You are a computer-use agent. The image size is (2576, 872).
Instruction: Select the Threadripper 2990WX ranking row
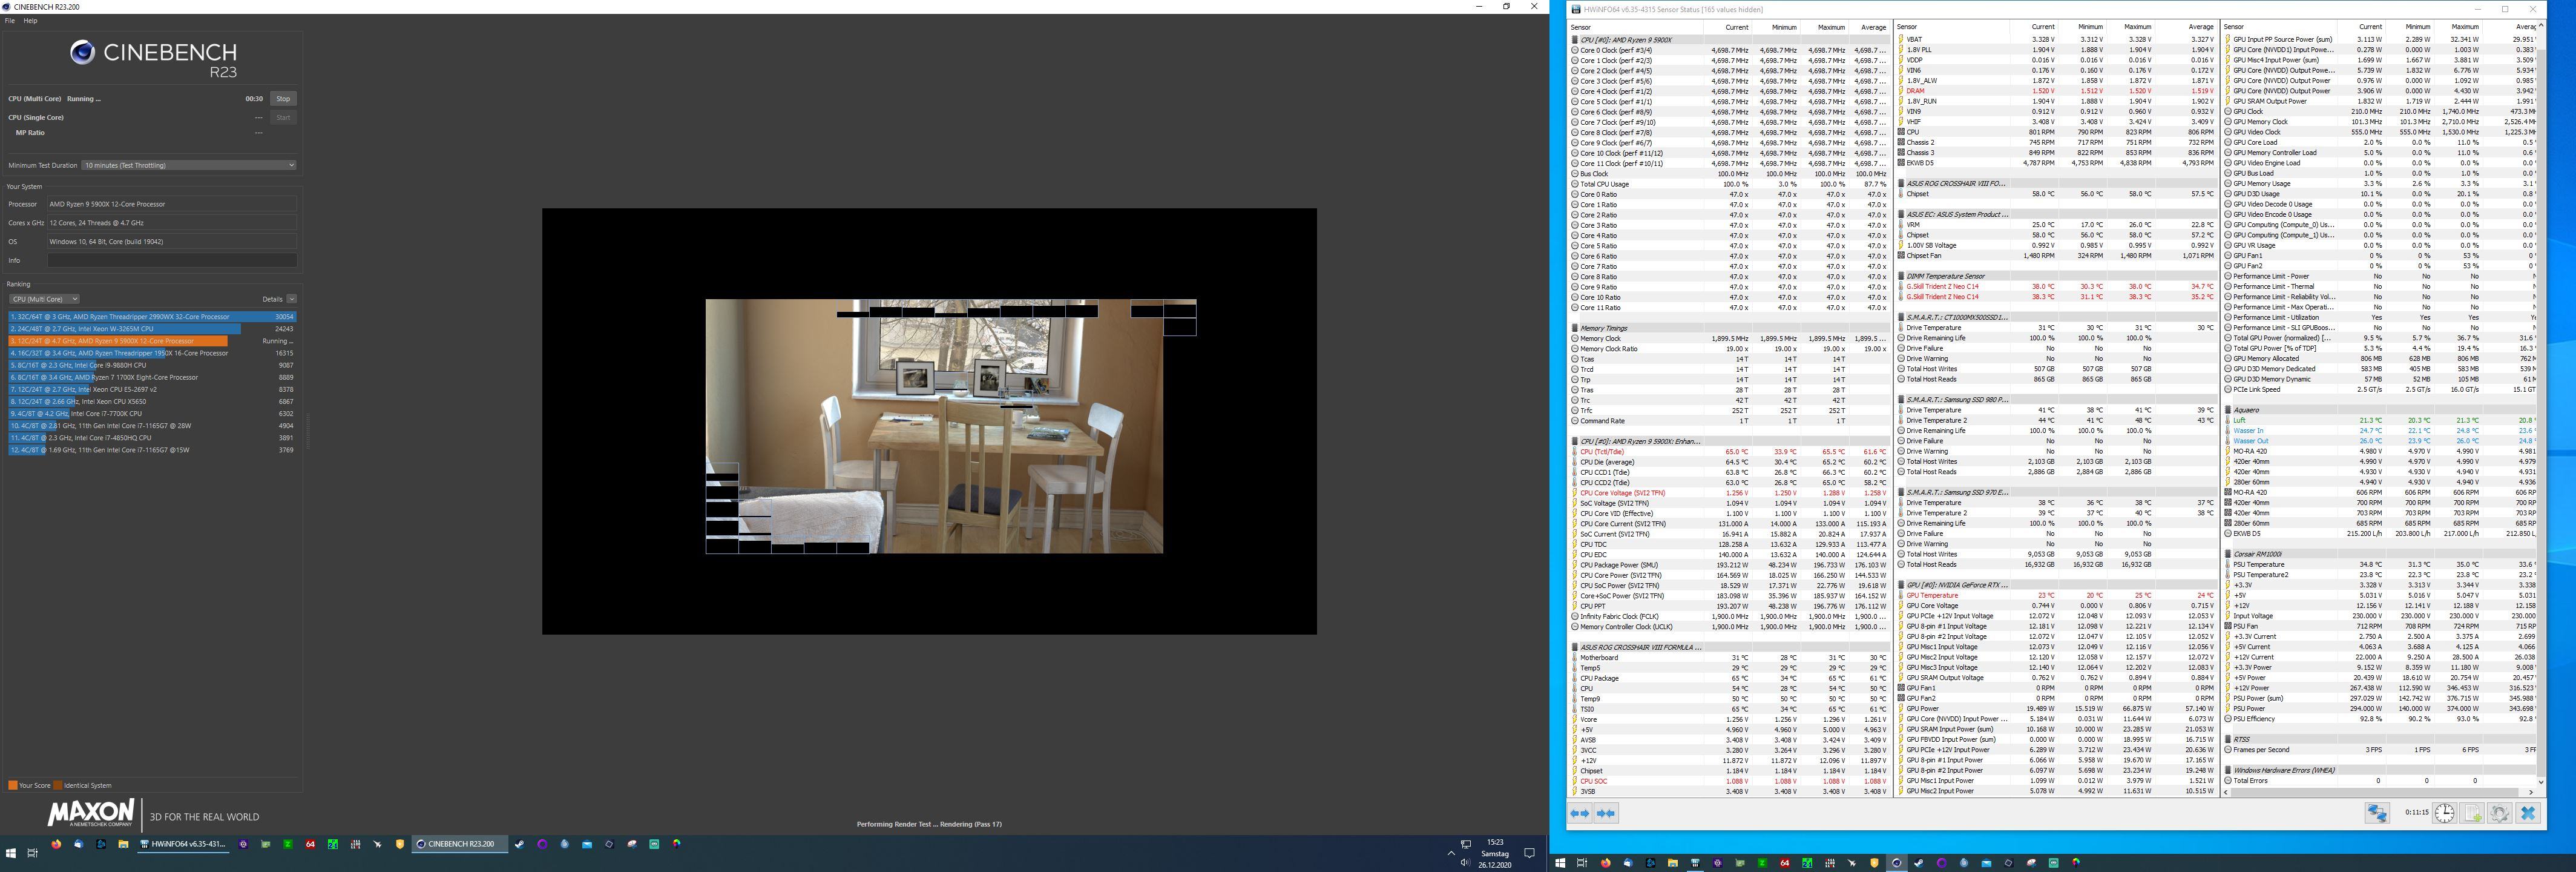(x=152, y=316)
